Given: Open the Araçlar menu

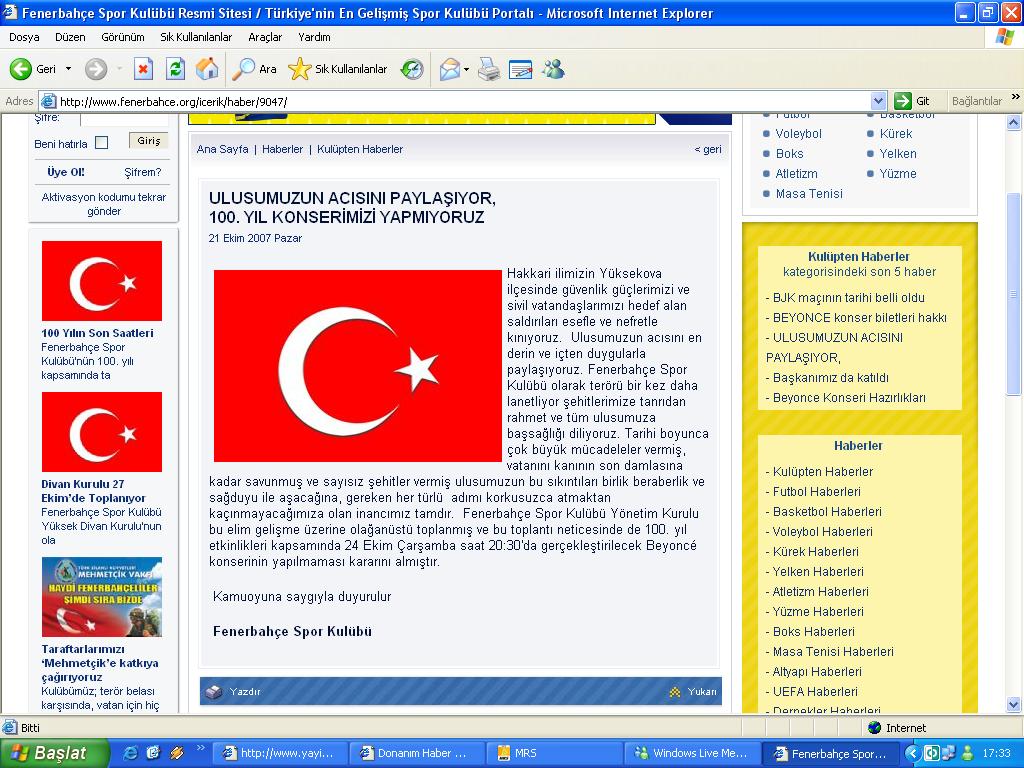Looking at the screenshot, I should (x=265, y=37).
